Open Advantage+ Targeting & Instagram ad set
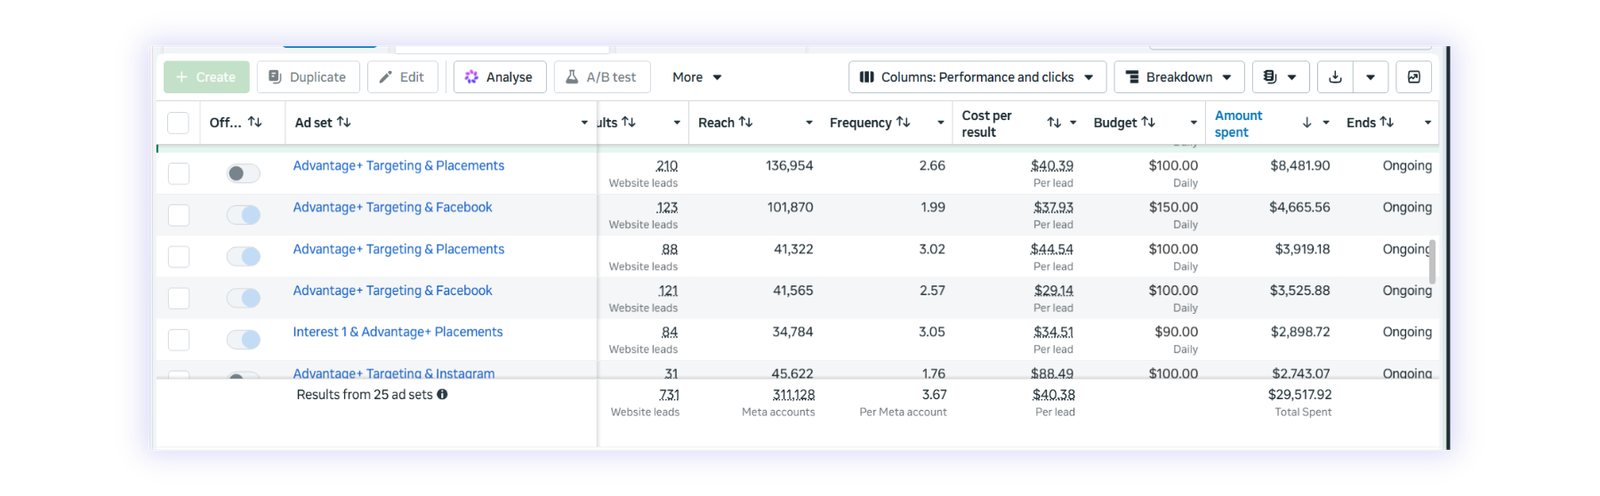Image resolution: width=1600 pixels, height=496 pixels. [393, 373]
